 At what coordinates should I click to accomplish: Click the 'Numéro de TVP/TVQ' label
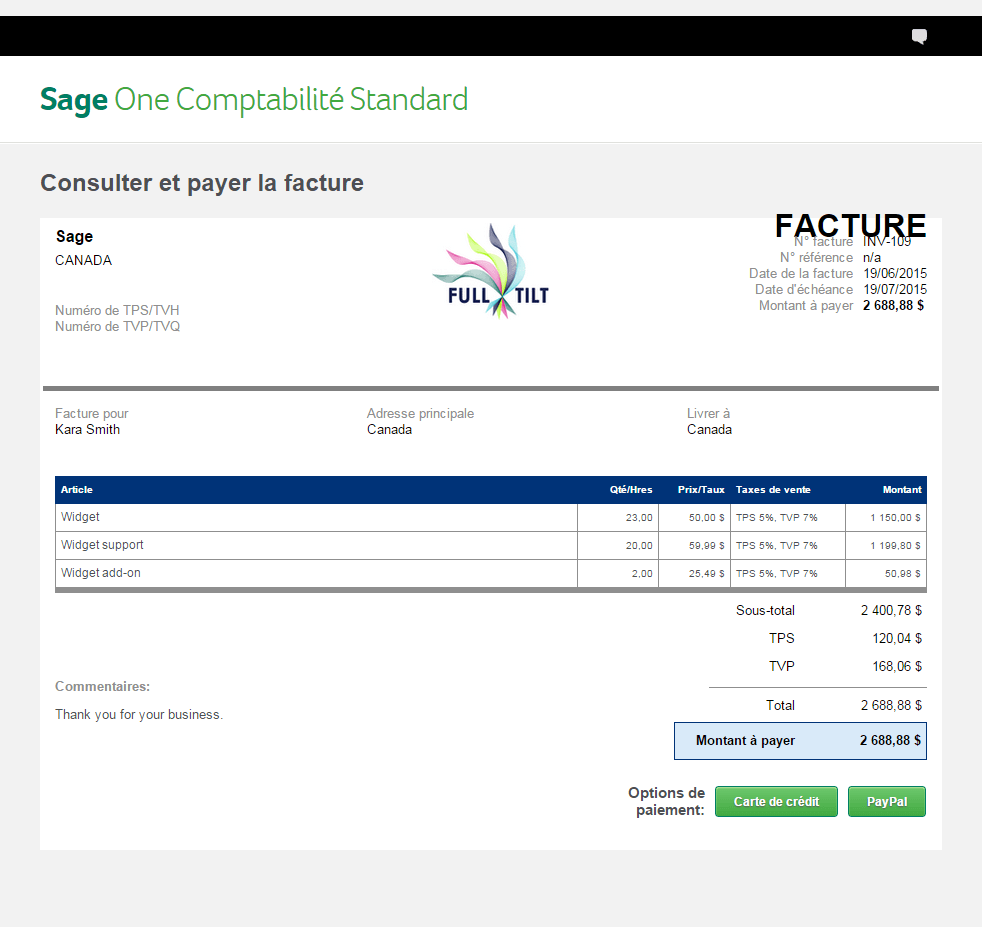(x=117, y=326)
